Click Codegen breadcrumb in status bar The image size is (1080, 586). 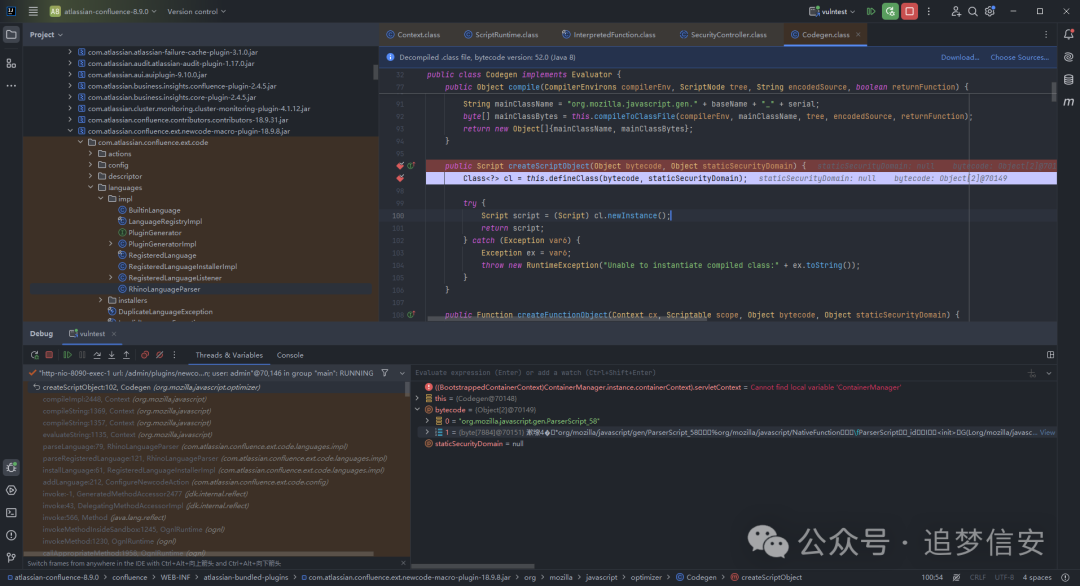pyautogui.click(x=696, y=578)
